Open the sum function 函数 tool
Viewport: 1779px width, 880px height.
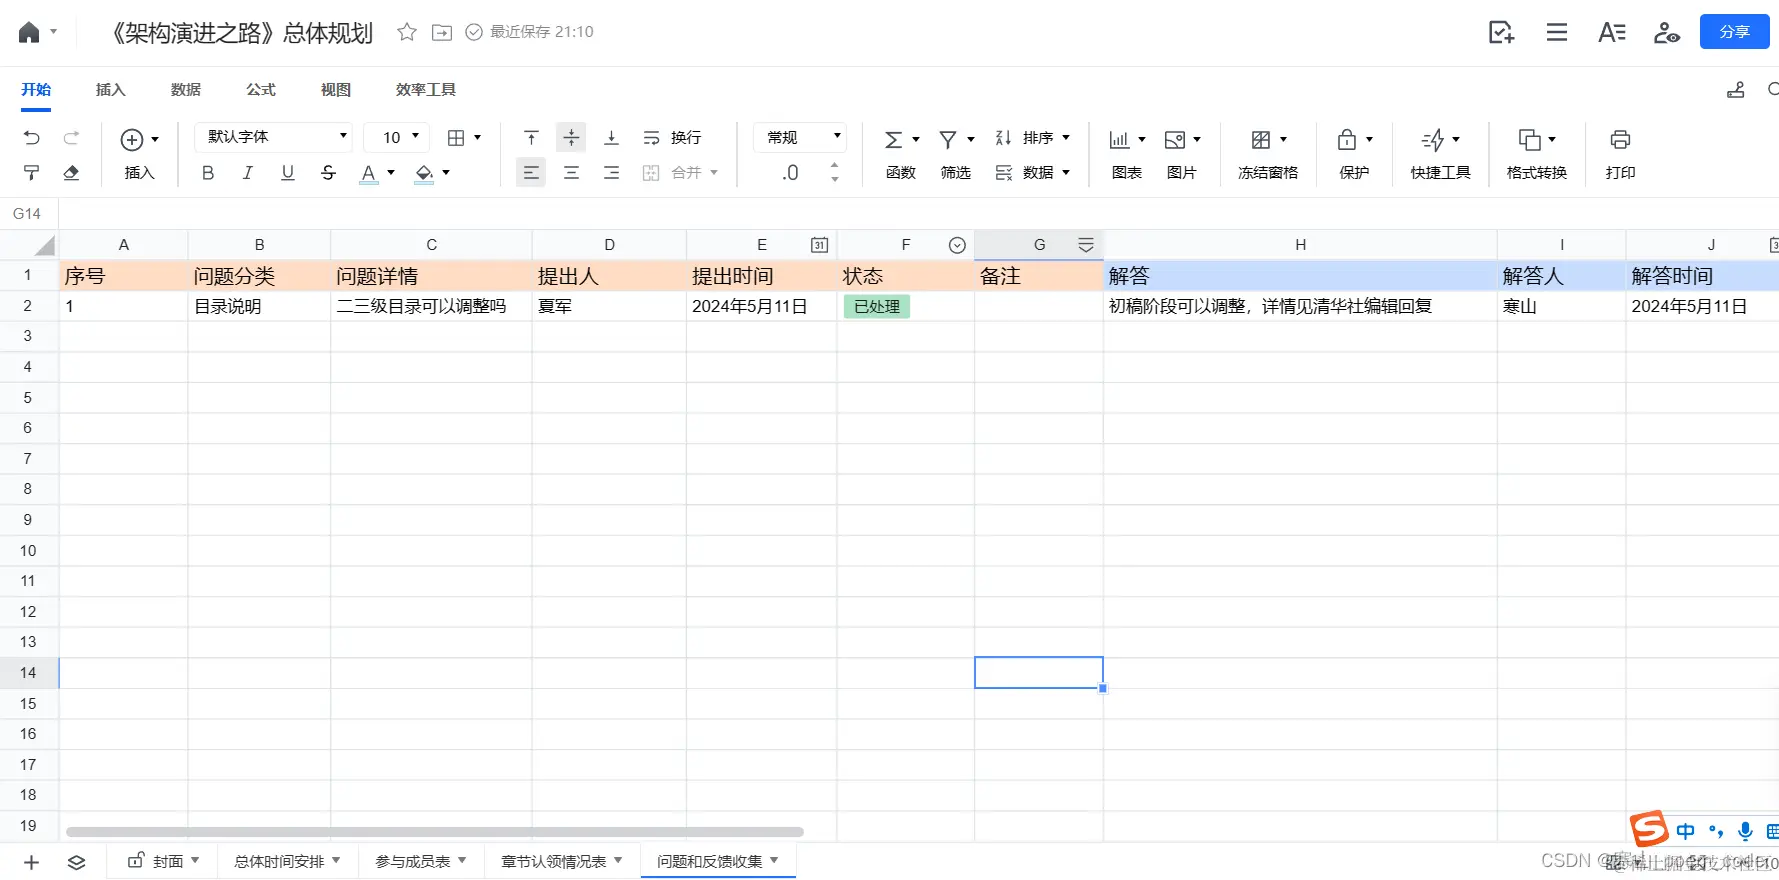click(x=900, y=155)
